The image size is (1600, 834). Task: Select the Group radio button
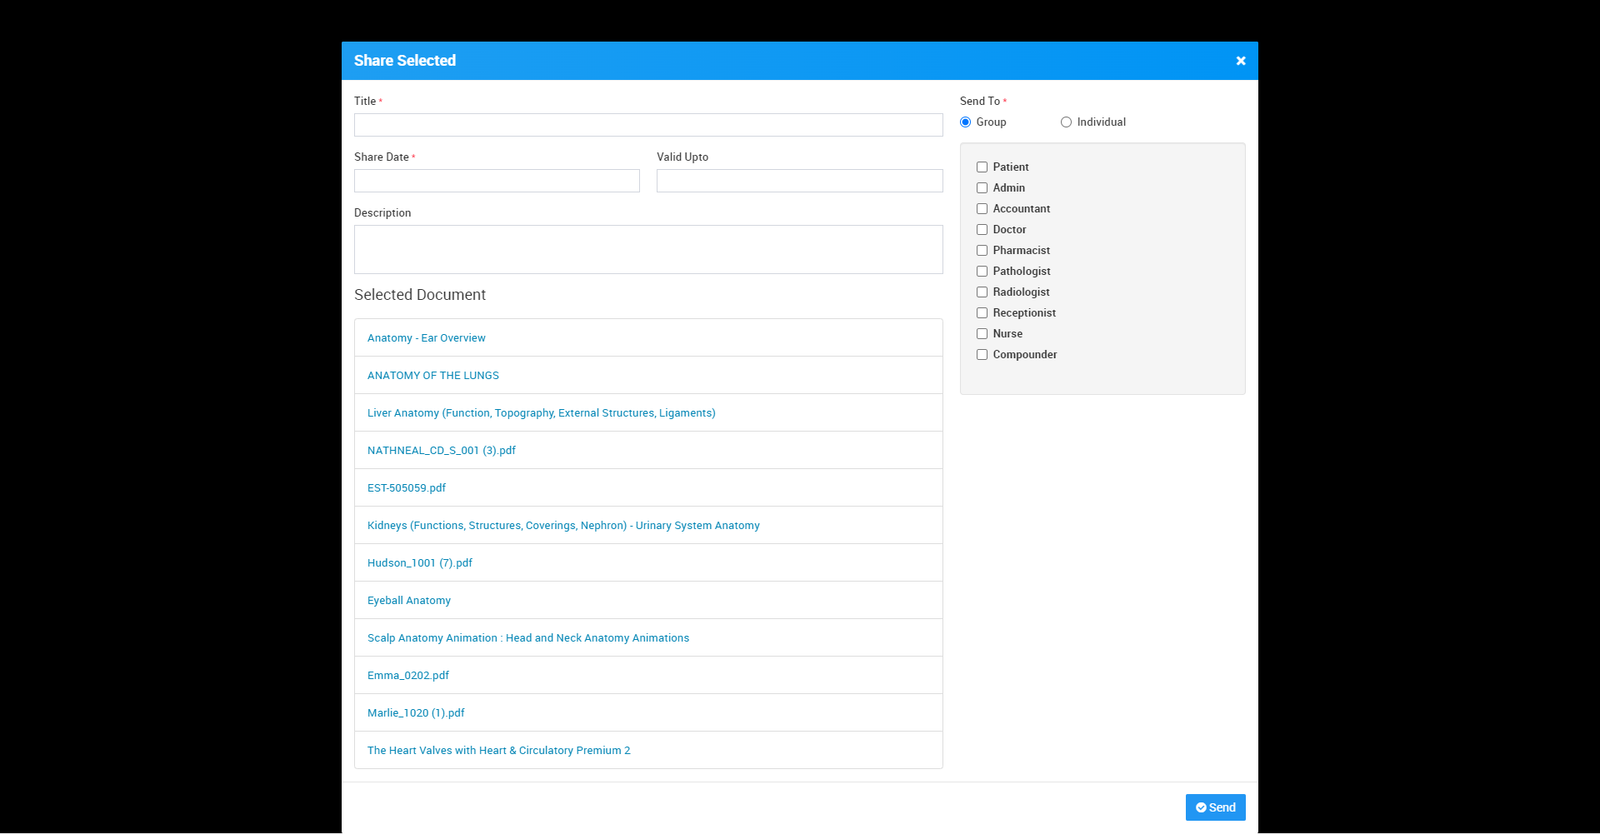(966, 122)
